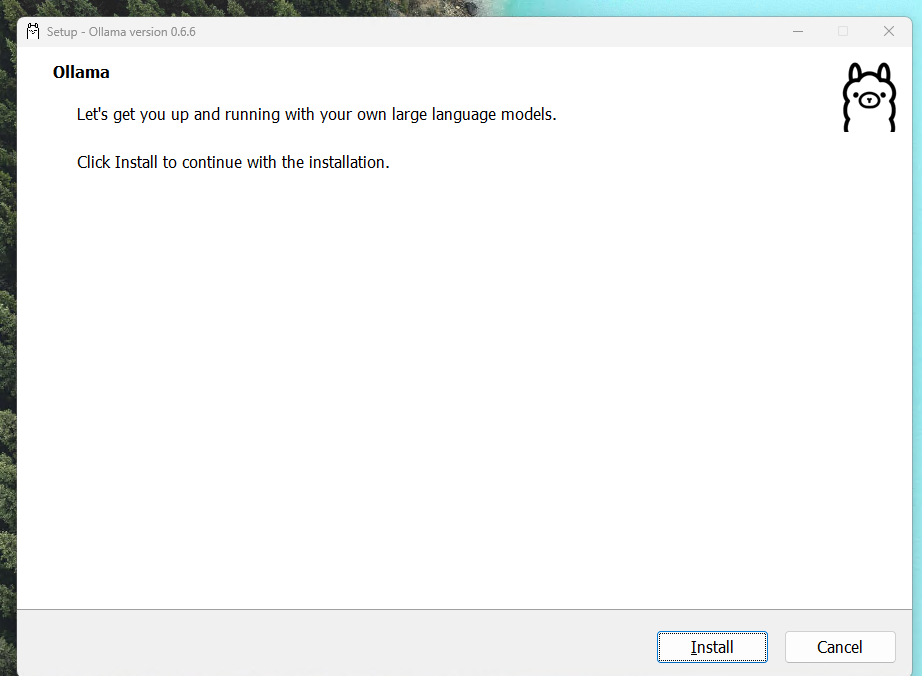Select the "Let's get you up and running" text
922x676 pixels.
[316, 114]
